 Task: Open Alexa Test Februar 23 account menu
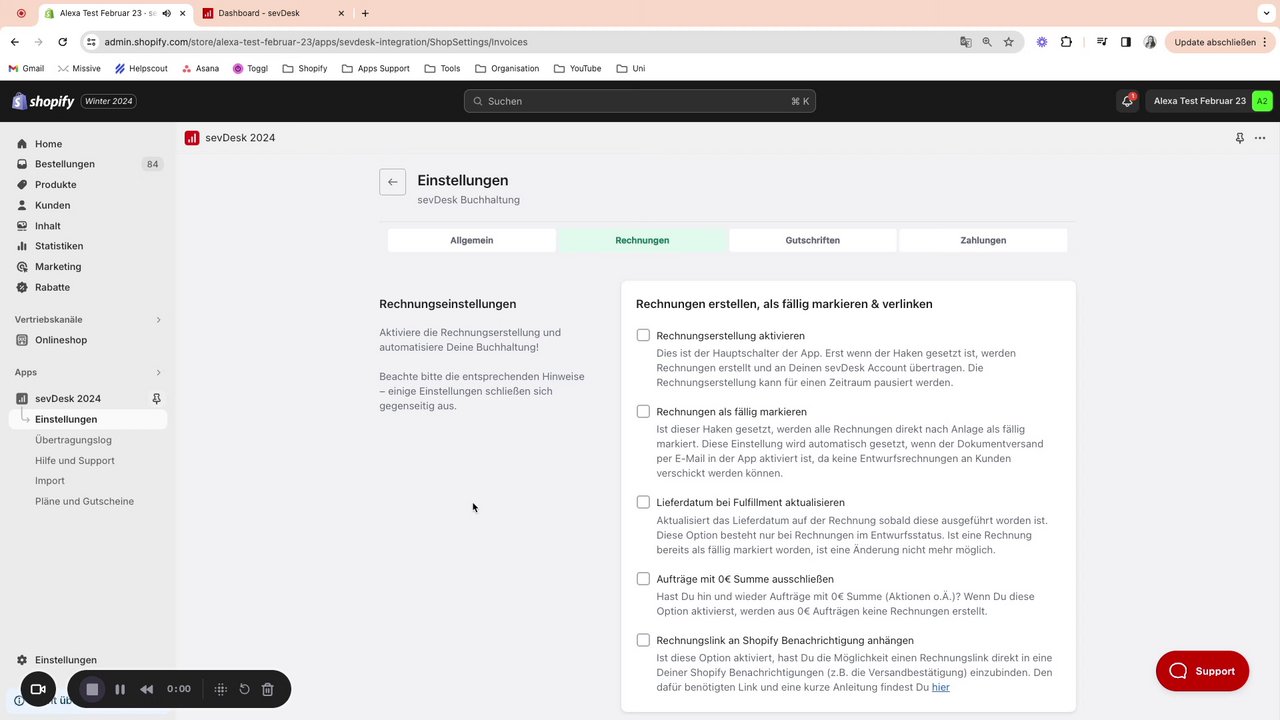point(1210,101)
